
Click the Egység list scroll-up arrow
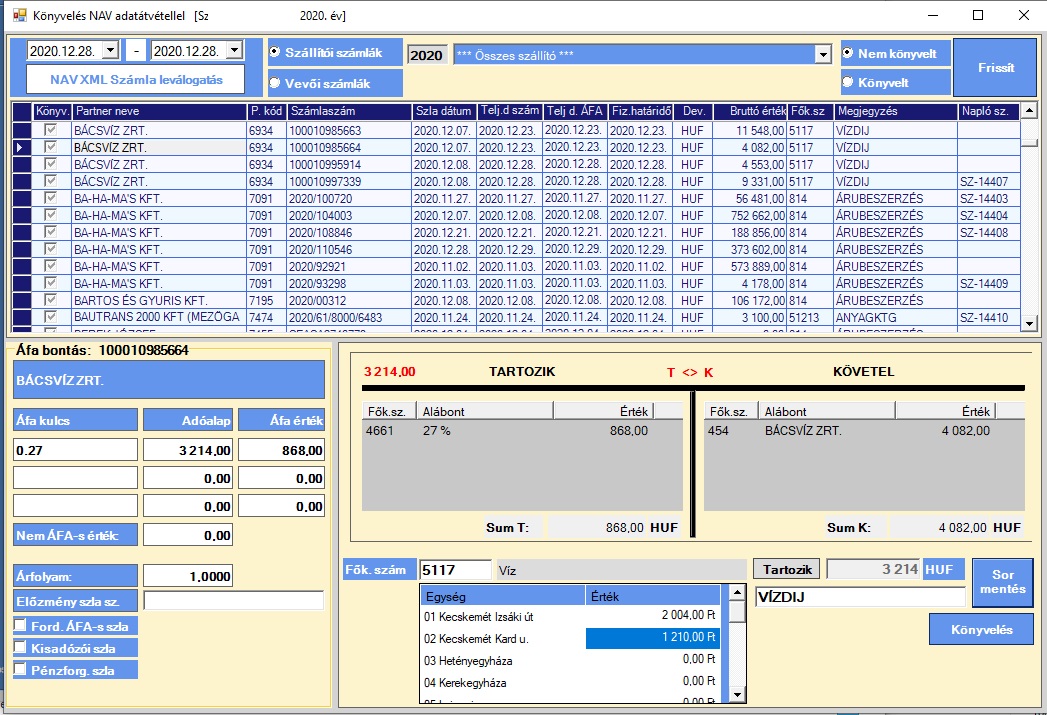737,592
